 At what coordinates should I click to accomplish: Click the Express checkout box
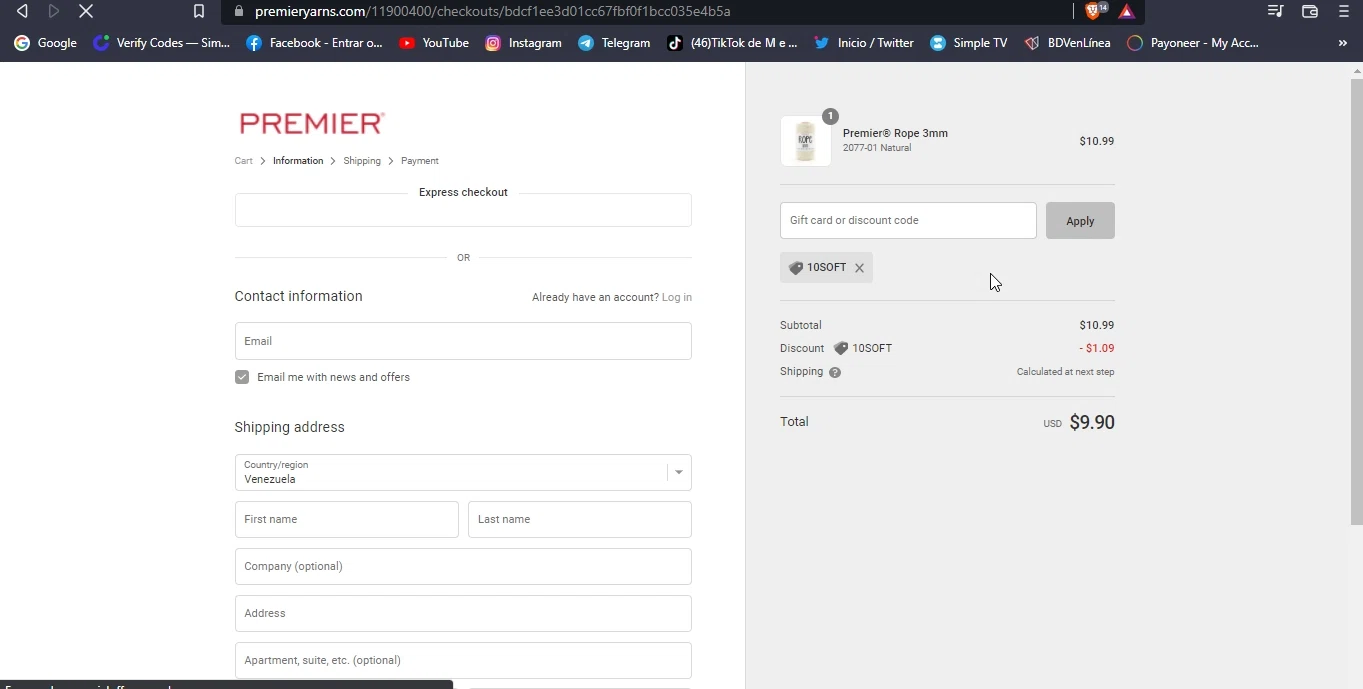pos(463,210)
